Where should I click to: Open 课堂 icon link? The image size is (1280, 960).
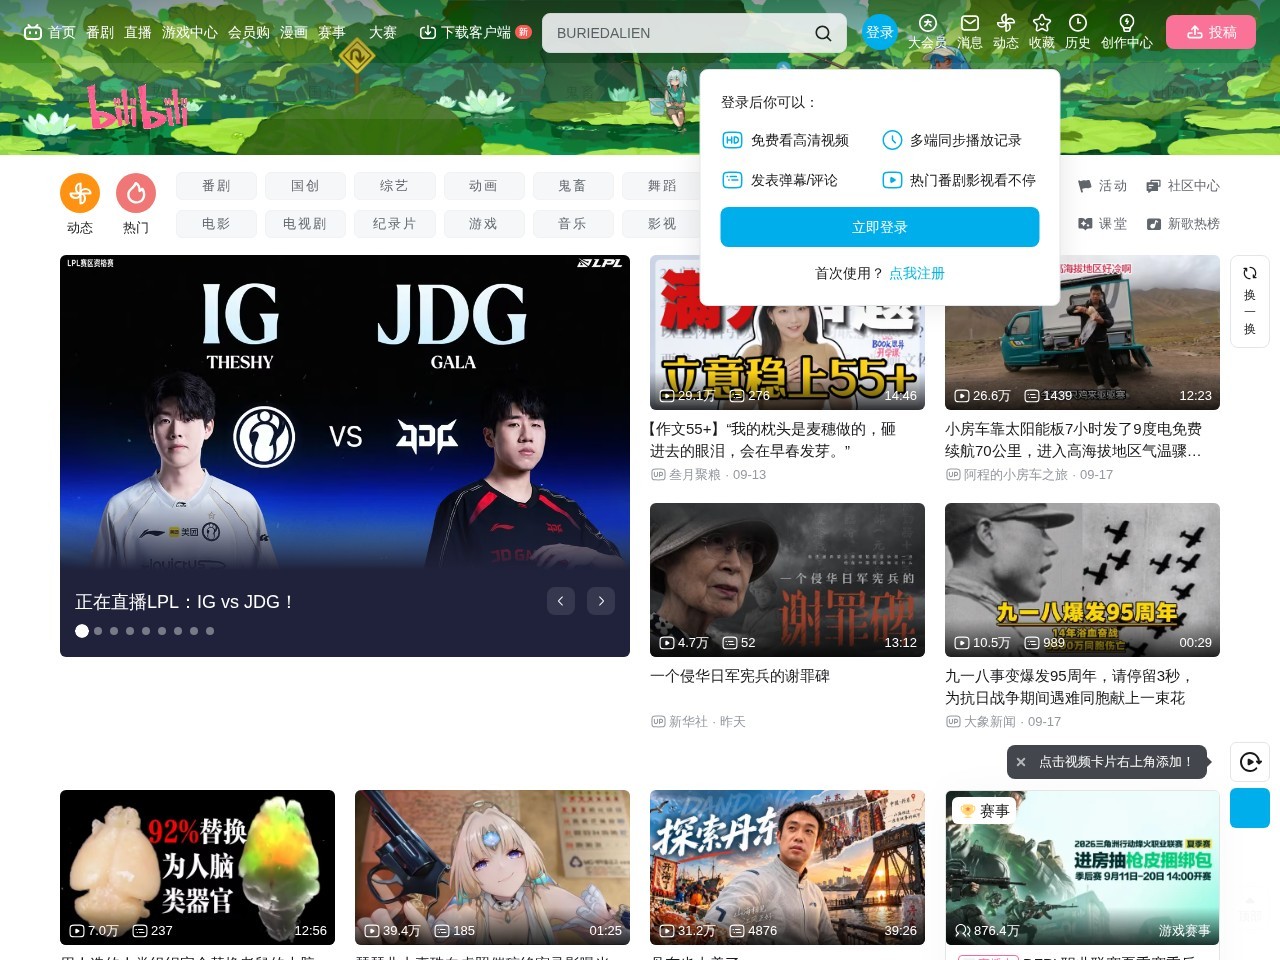point(1102,224)
